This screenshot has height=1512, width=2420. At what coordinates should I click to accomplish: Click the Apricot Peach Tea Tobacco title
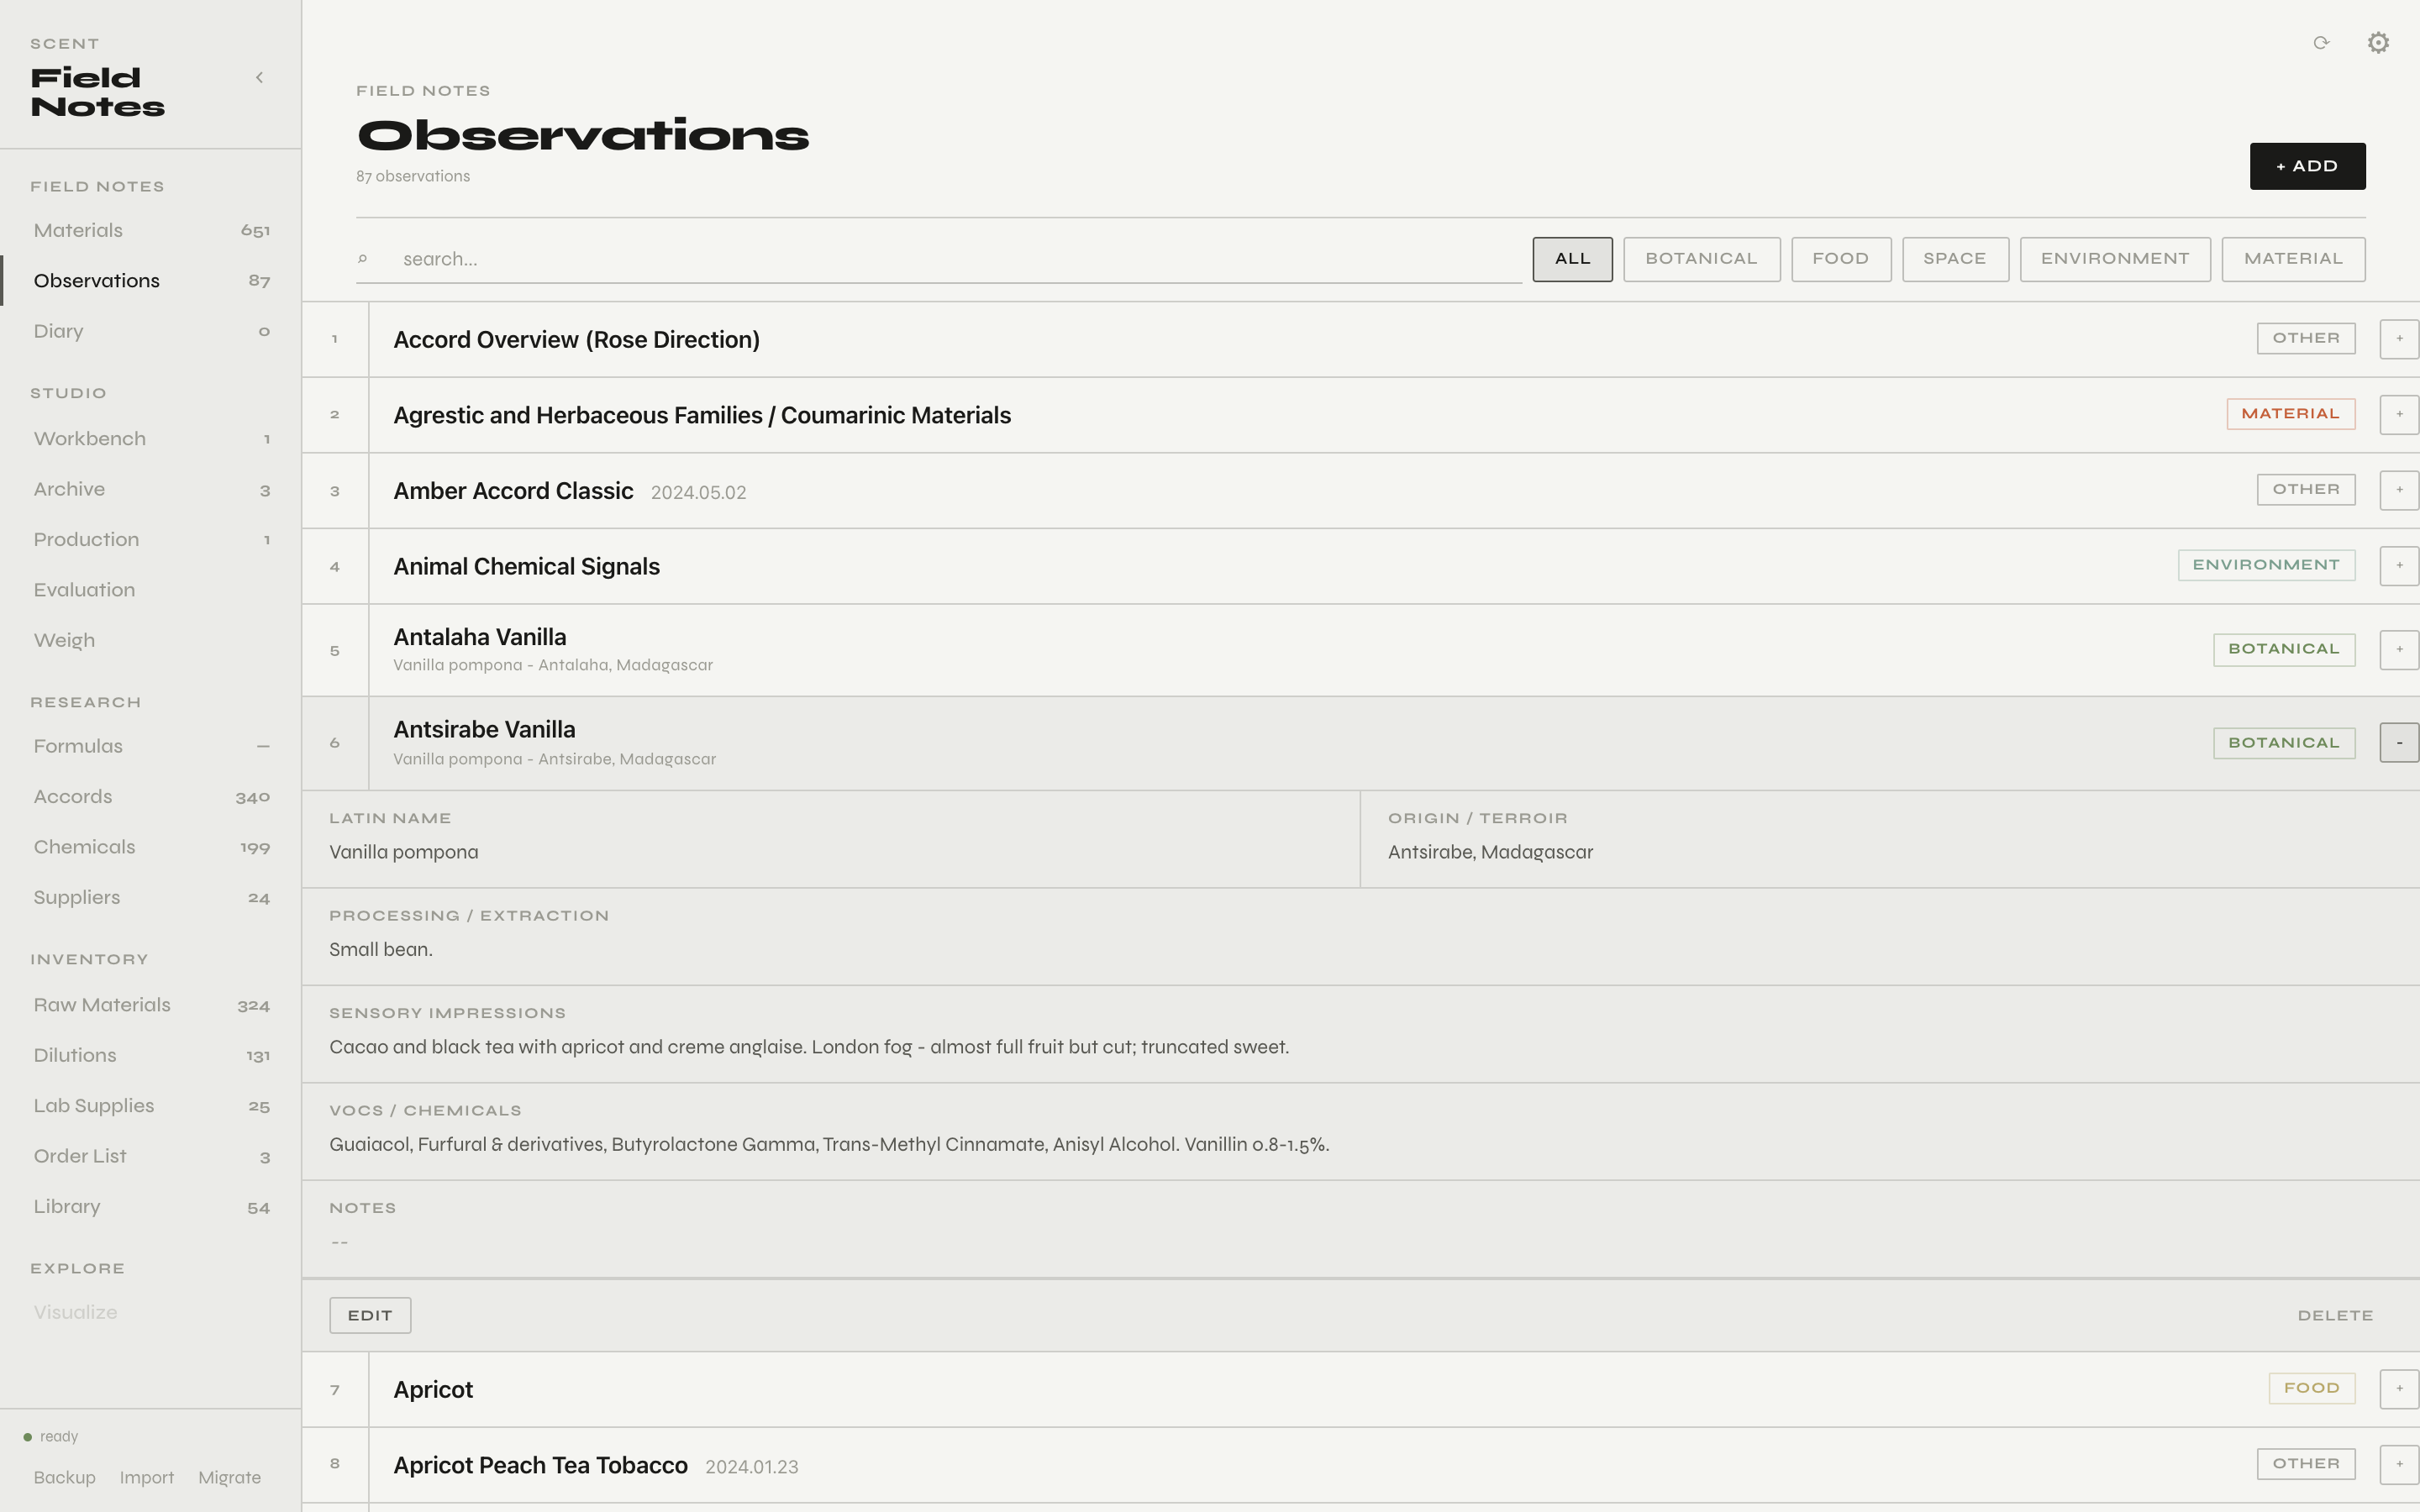coord(540,1465)
